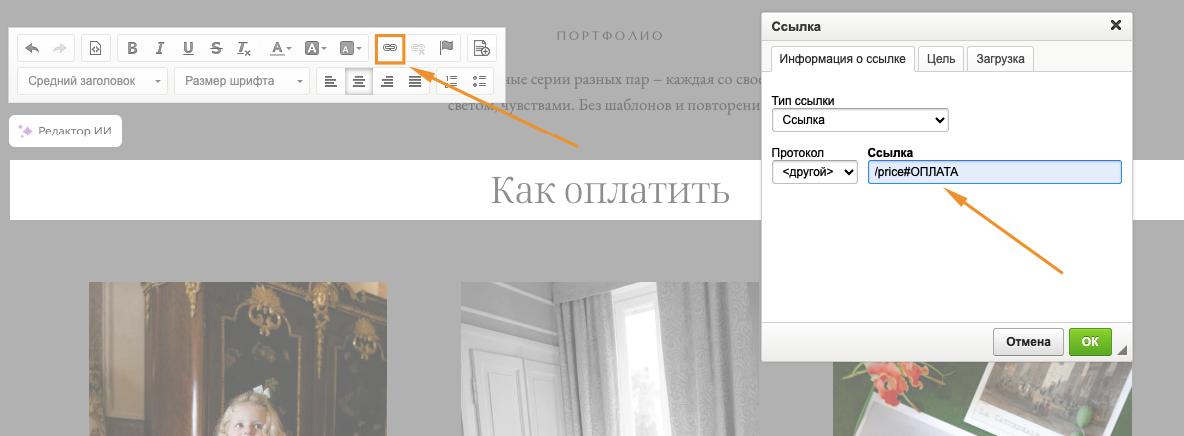The width and height of the screenshot is (1184, 436).
Task: Open the Загрузка tab
Action: coord(1000,59)
